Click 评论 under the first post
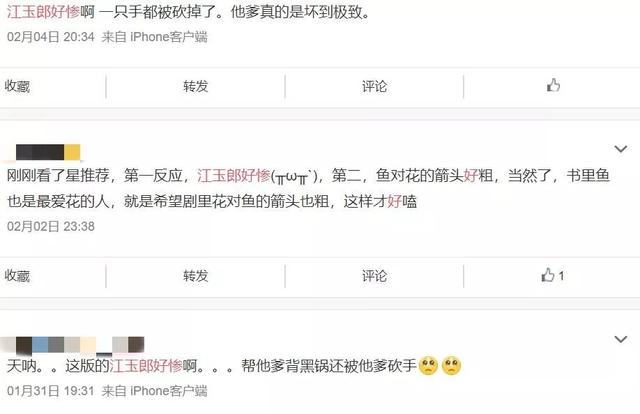The width and height of the screenshot is (640, 414). [374, 86]
